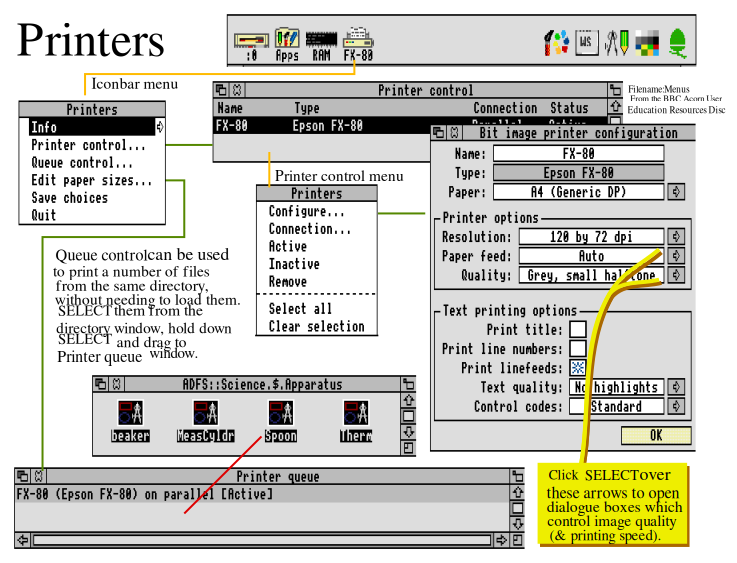Choose Quit from Printers menu

[x=92, y=215]
